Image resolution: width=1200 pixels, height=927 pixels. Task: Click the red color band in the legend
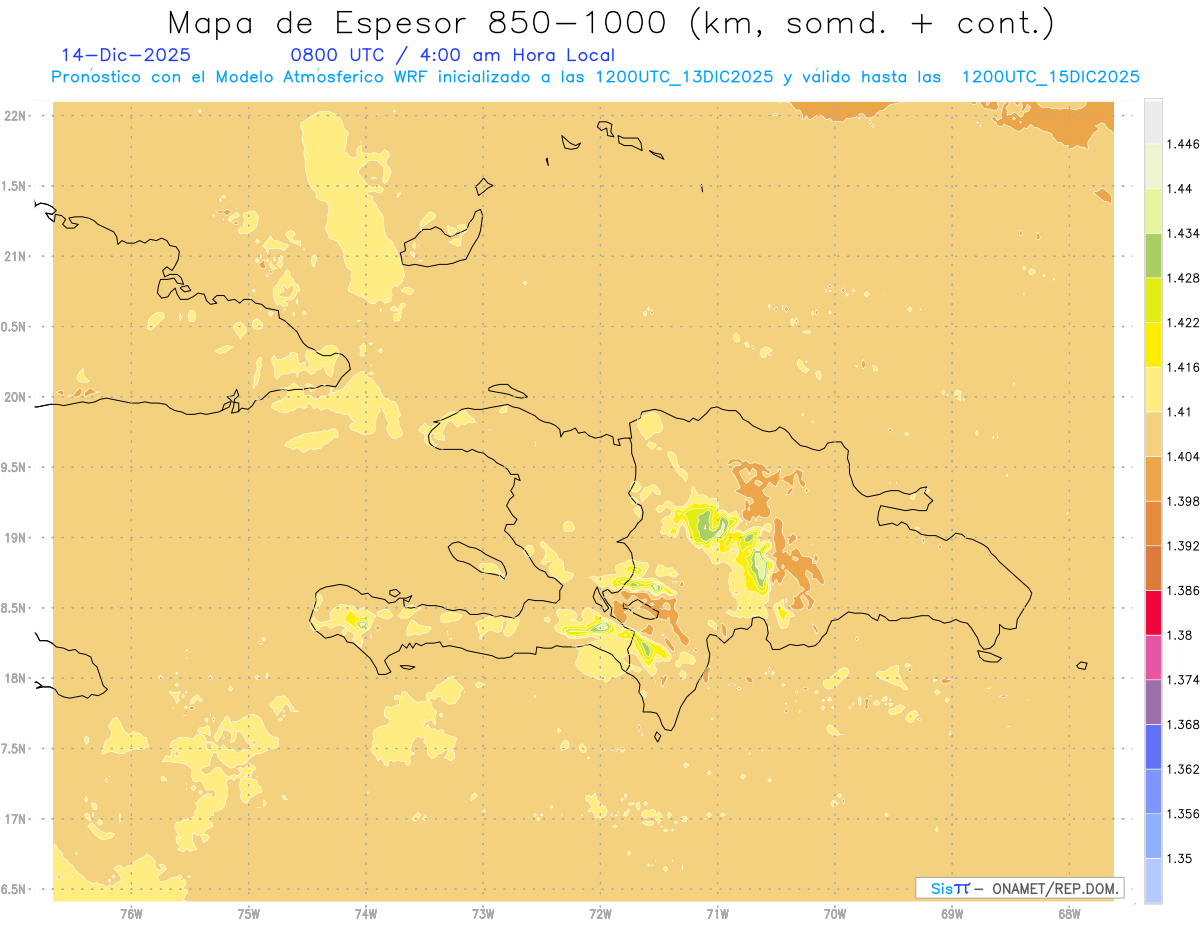tap(1153, 613)
